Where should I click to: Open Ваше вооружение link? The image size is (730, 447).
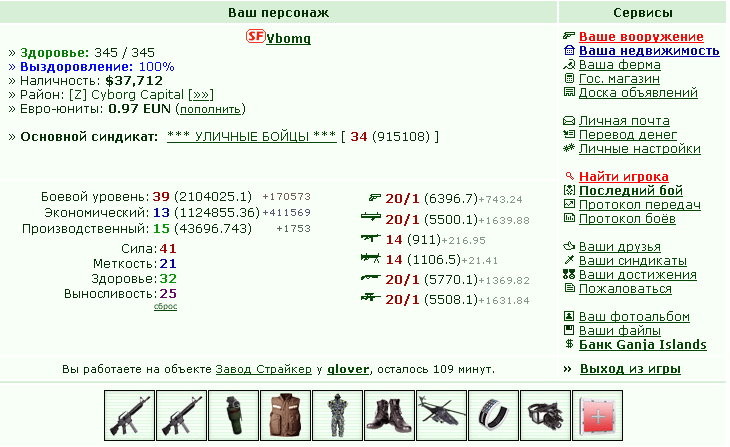pos(641,36)
